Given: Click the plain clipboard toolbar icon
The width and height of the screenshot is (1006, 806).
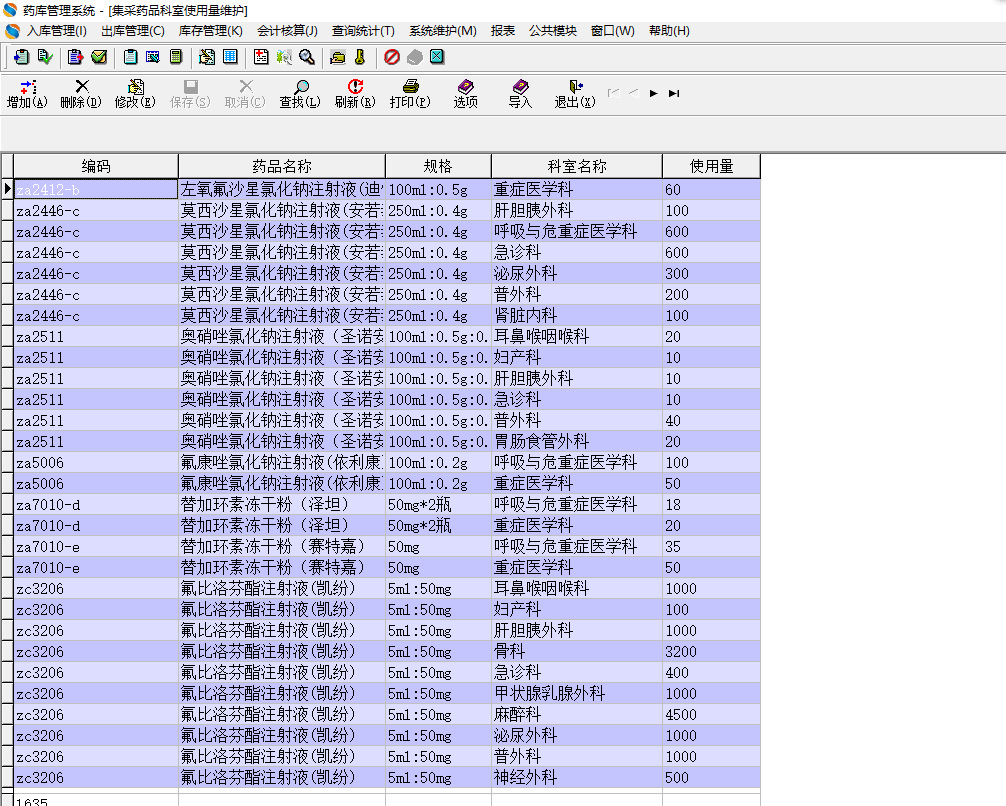Looking at the screenshot, I should (x=130, y=57).
